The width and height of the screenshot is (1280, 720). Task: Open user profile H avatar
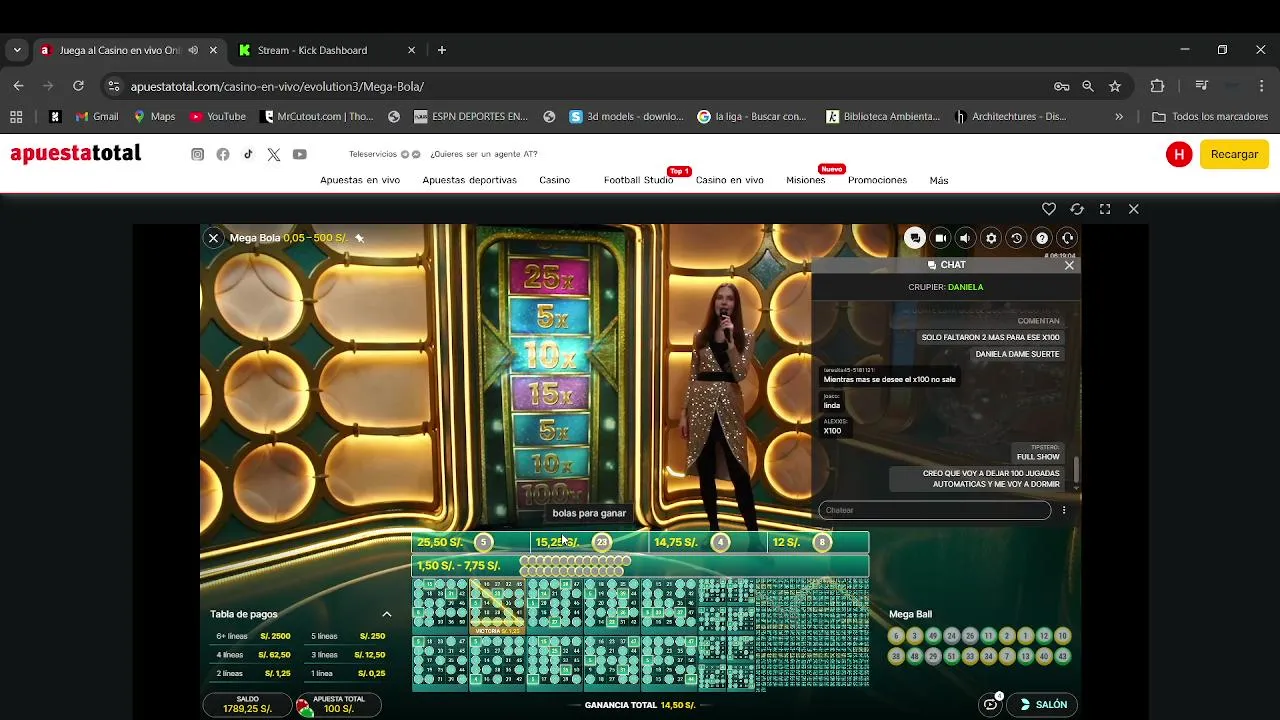(1179, 154)
